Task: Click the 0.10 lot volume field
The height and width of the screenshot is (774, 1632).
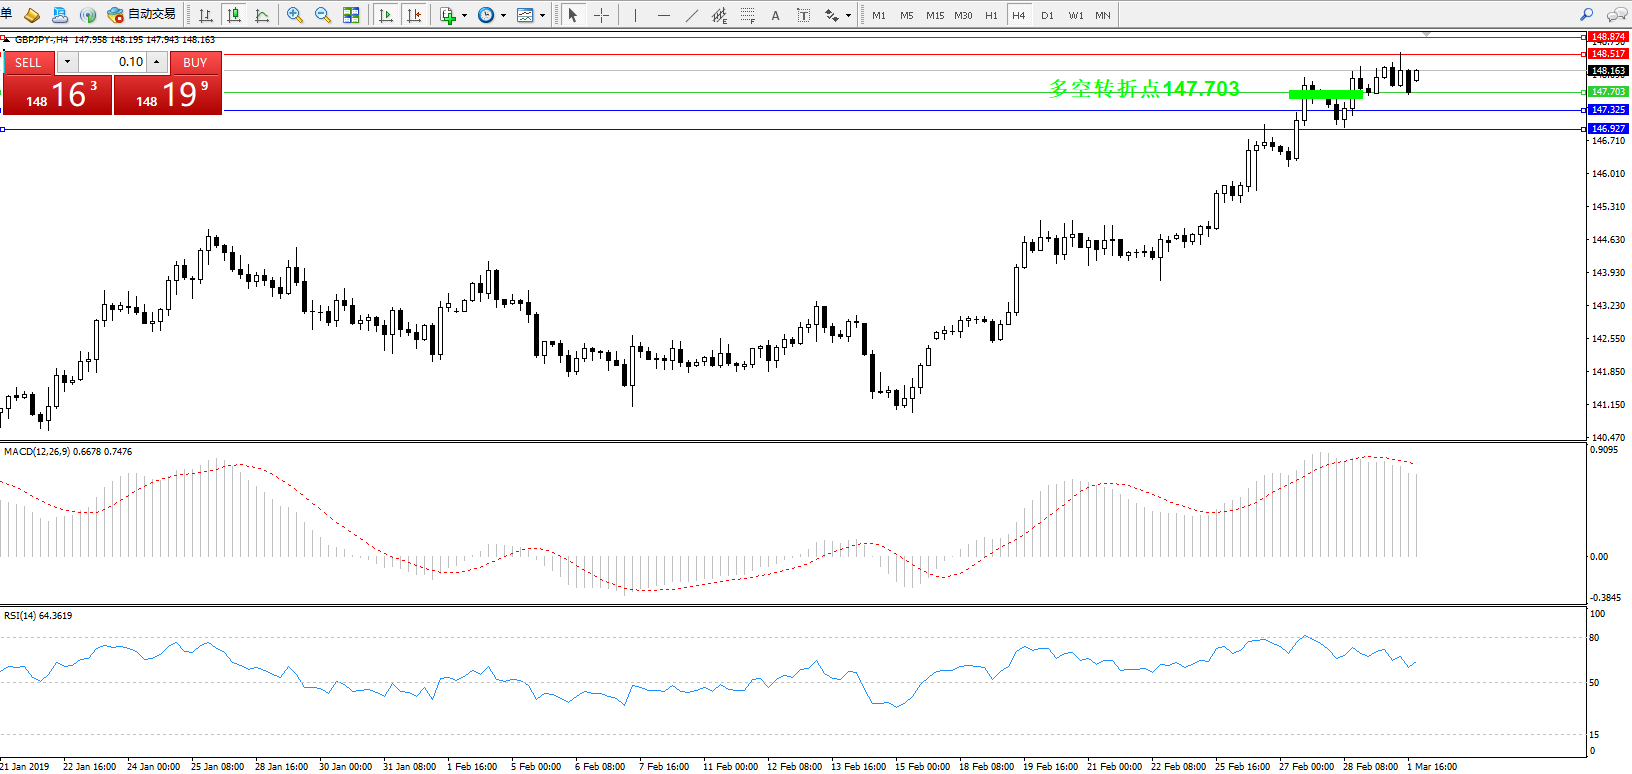Action: pos(113,62)
